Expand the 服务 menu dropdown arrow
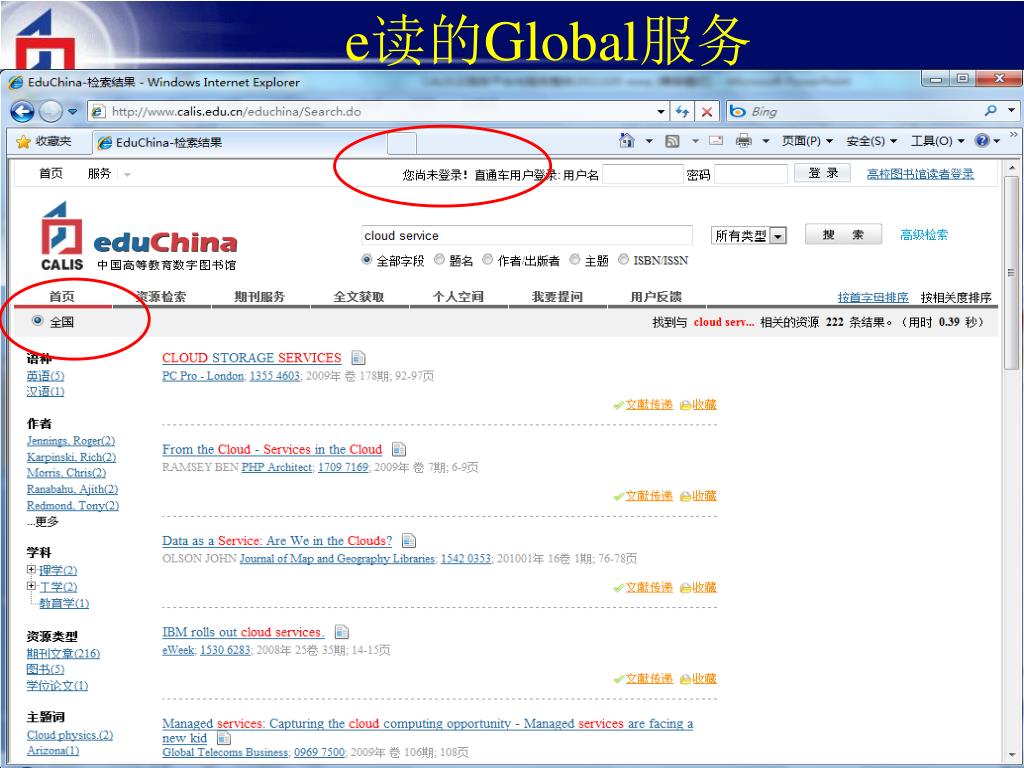 click(x=127, y=175)
